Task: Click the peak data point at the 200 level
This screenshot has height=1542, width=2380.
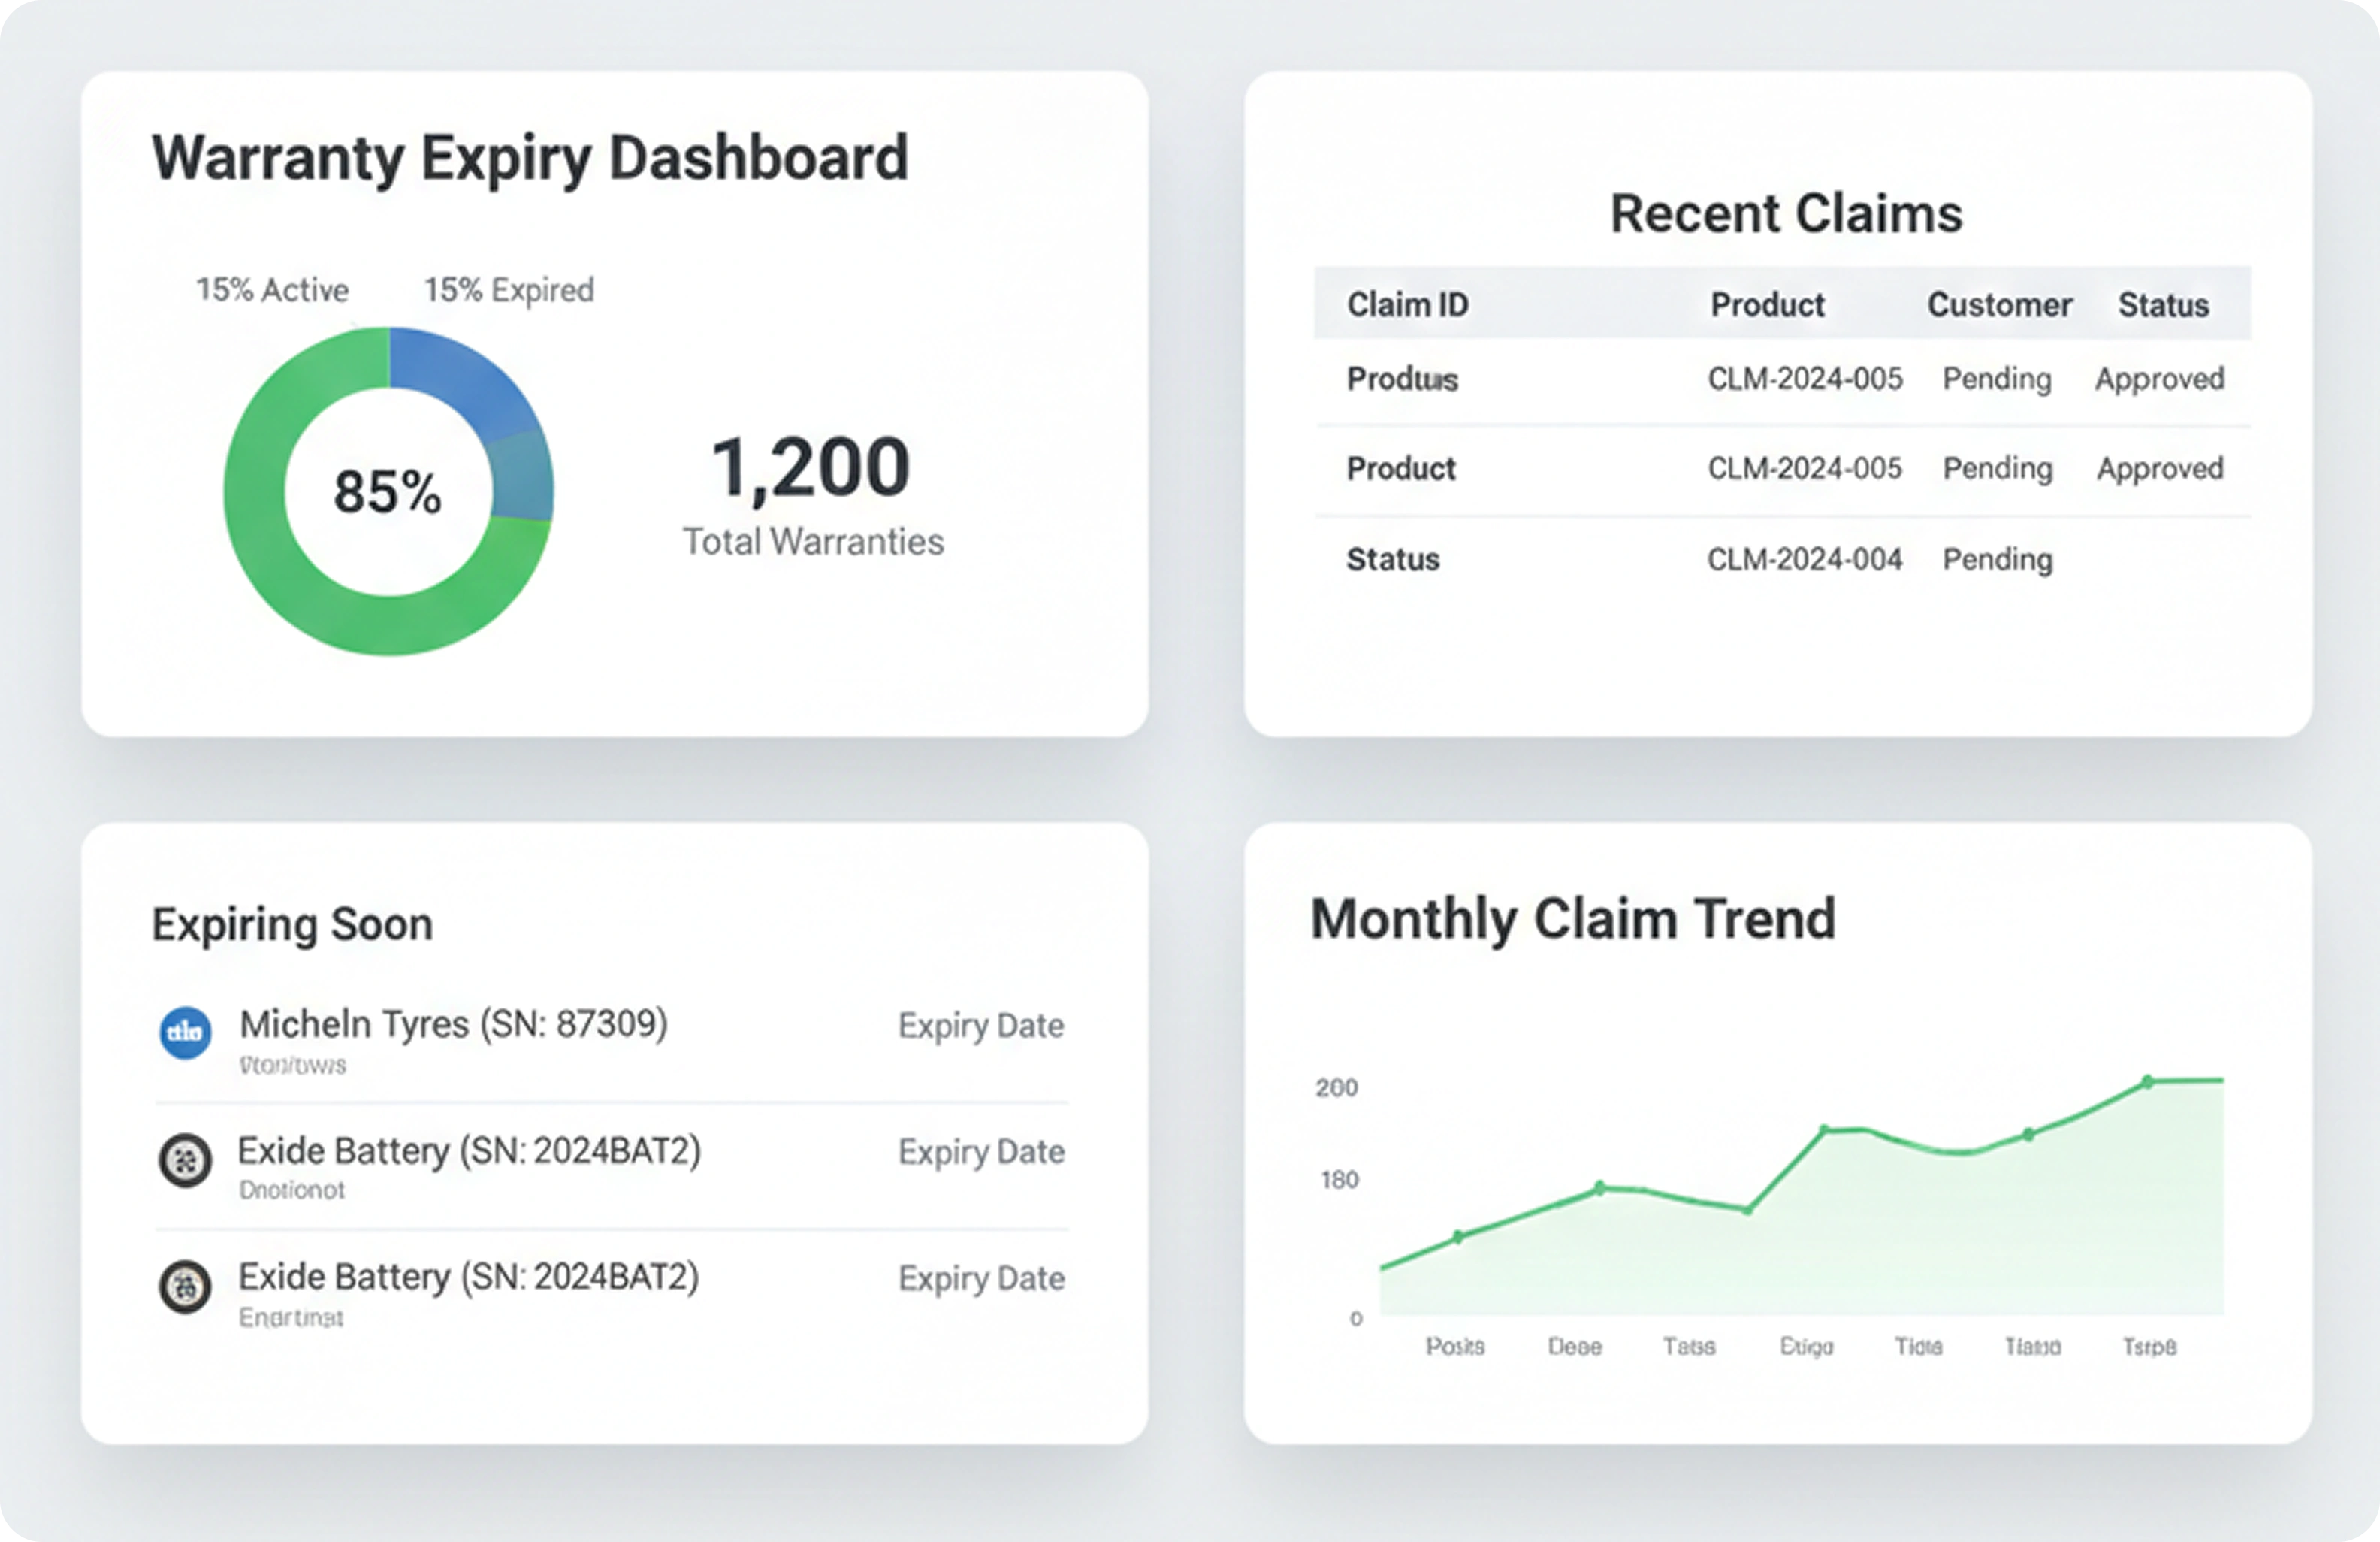Action: [x=2147, y=1081]
